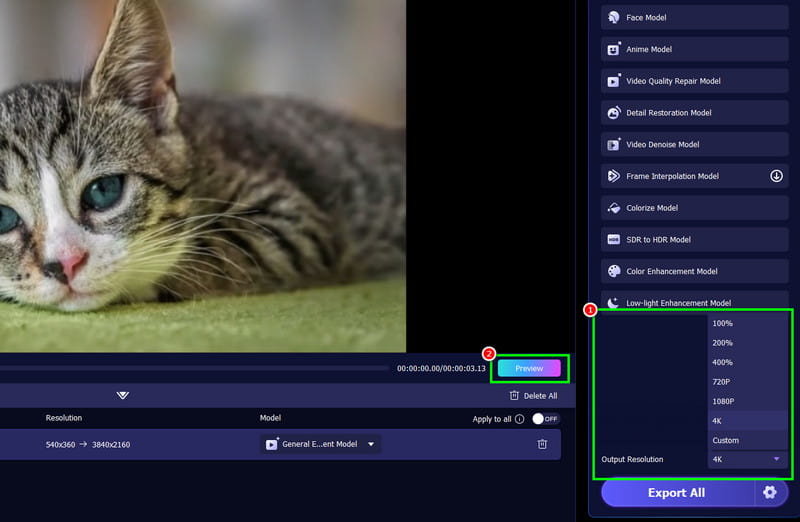Click the Detail Restoration Model icon
Viewport: 800px width, 522px height.
613,112
